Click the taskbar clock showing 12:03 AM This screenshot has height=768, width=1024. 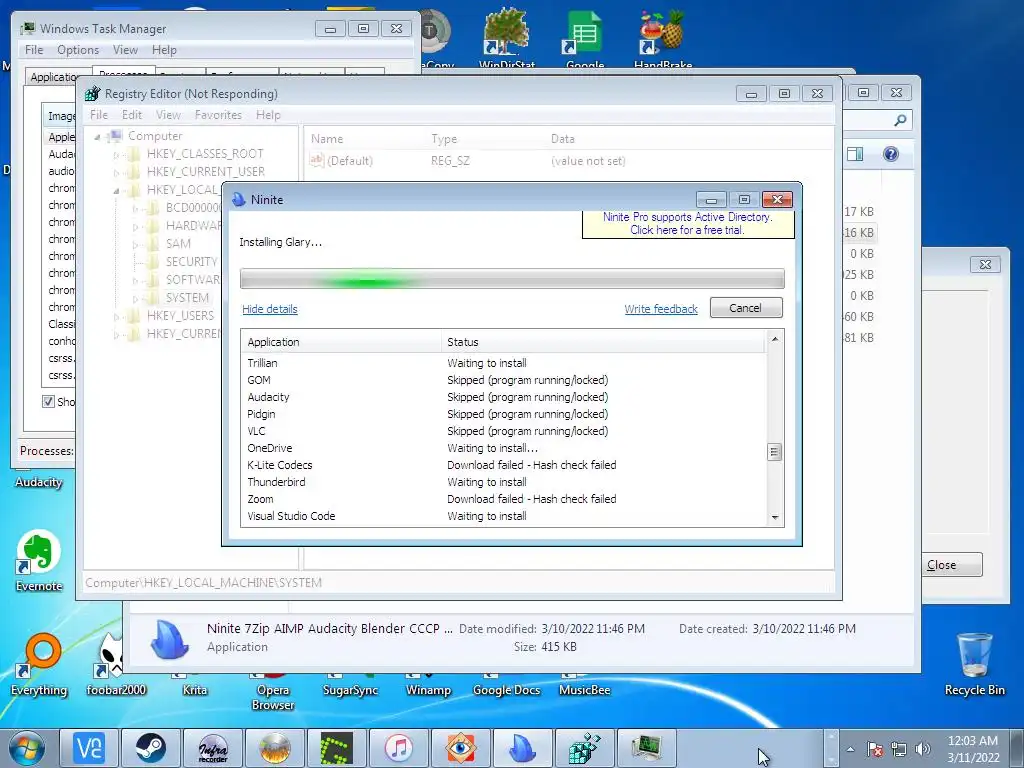pyautogui.click(x=972, y=749)
